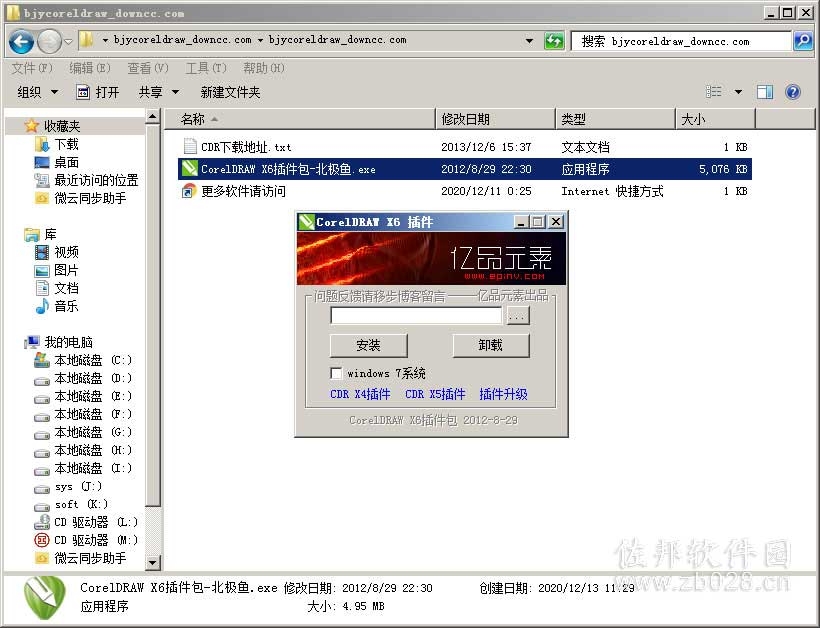Select CorelDRAW X6插件包-北极鱼.exe file

tap(465, 169)
